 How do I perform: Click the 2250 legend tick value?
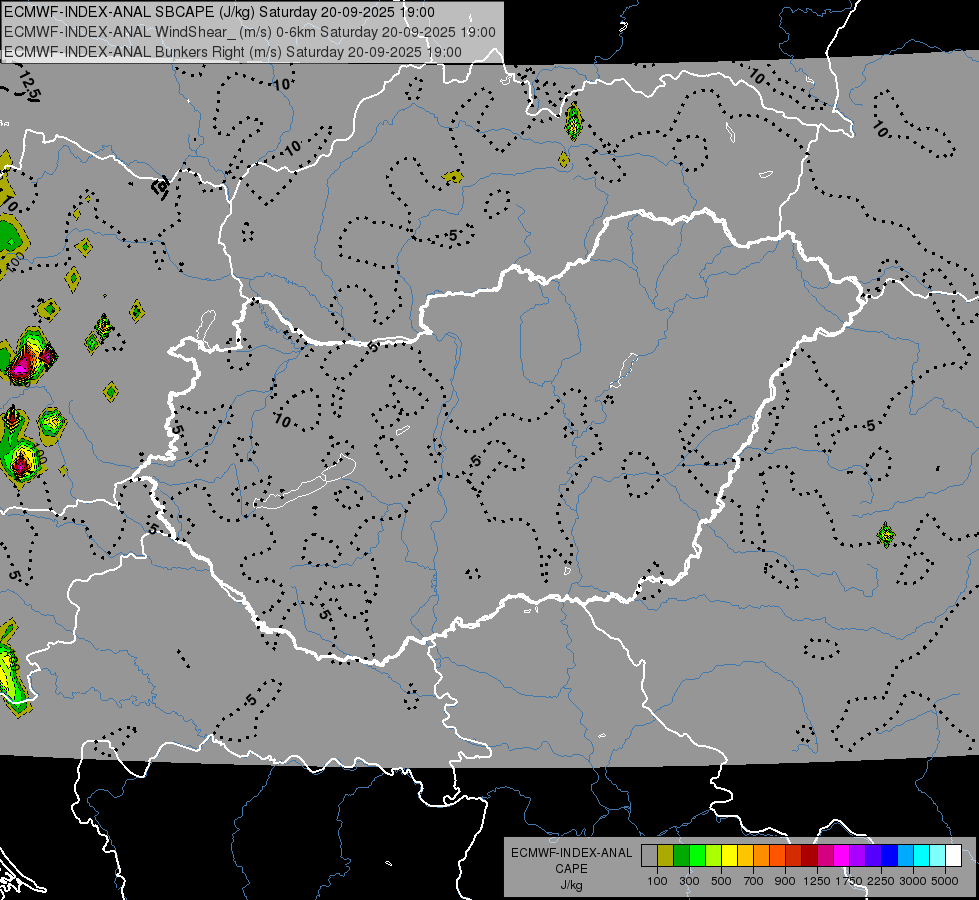[x=881, y=881]
